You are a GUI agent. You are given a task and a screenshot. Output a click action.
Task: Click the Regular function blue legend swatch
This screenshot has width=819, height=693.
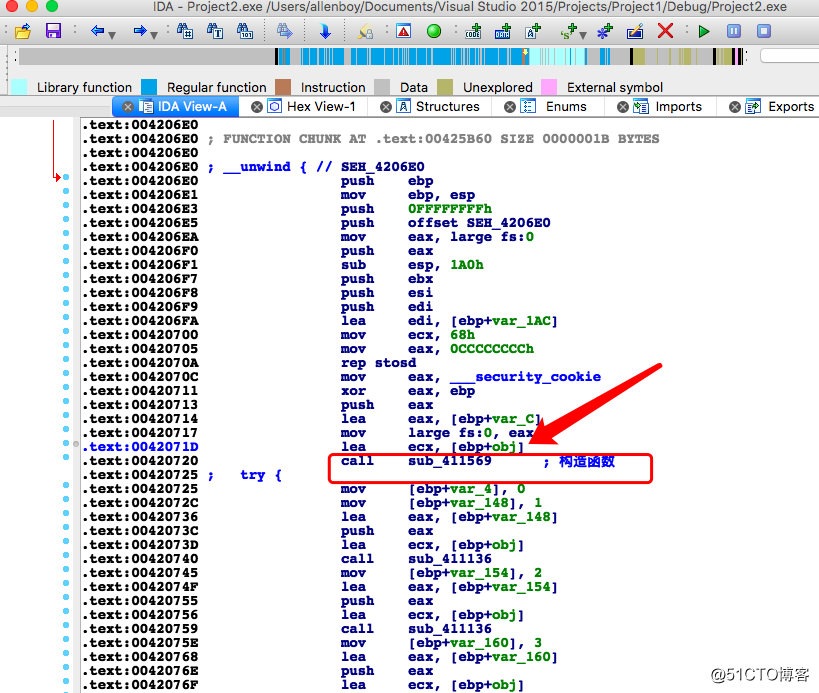coord(149,87)
